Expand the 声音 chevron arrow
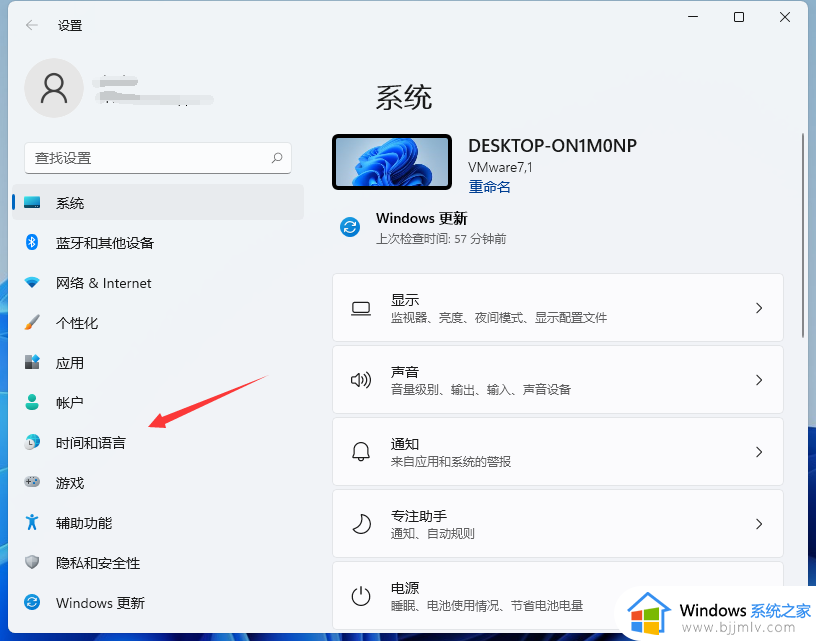This screenshot has width=816, height=641. pyautogui.click(x=759, y=380)
